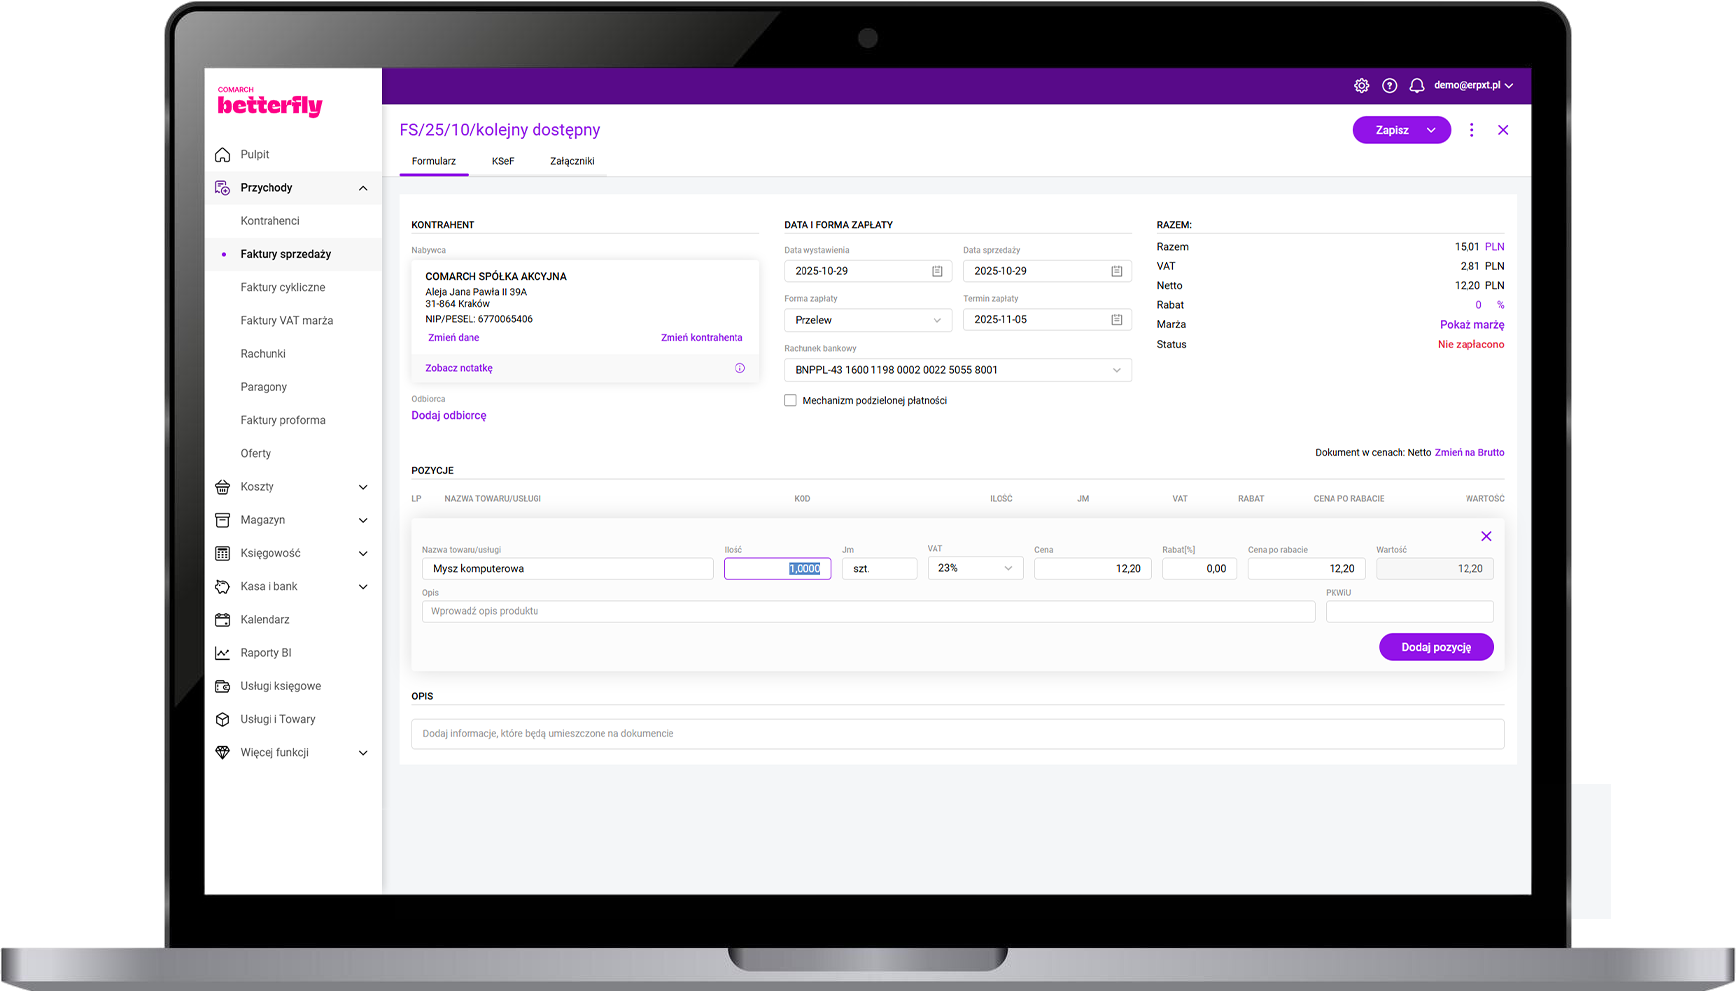Image resolution: width=1736 pixels, height=991 pixels.
Task: Open the three-dot more options menu
Action: (x=1471, y=130)
